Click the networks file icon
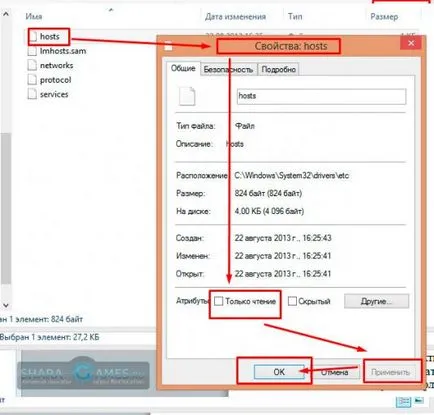Screen dimensions: 434x415 [x=32, y=65]
